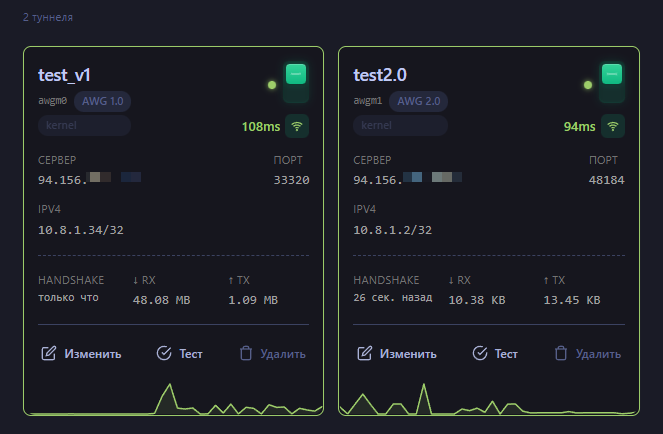The image size is (663, 434).
Task: Click the pencil edit icon on test2.0
Action: pyautogui.click(x=364, y=353)
